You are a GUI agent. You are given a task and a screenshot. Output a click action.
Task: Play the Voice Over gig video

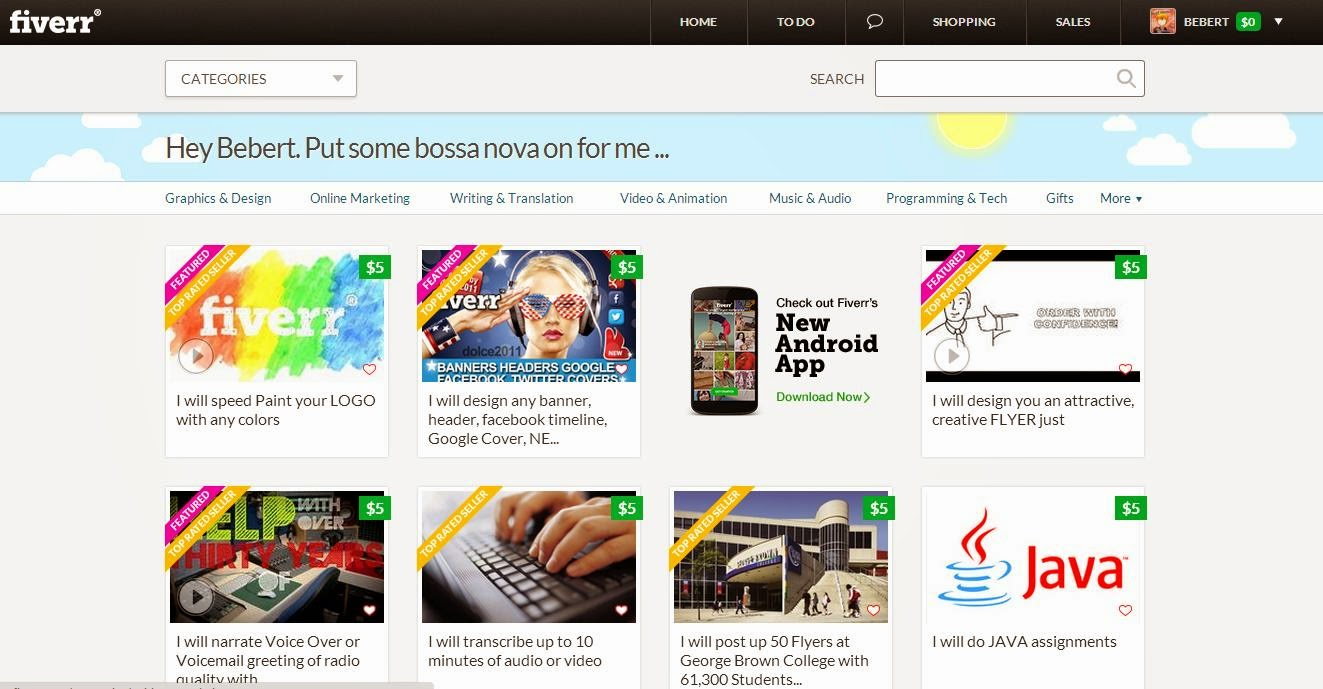point(195,597)
